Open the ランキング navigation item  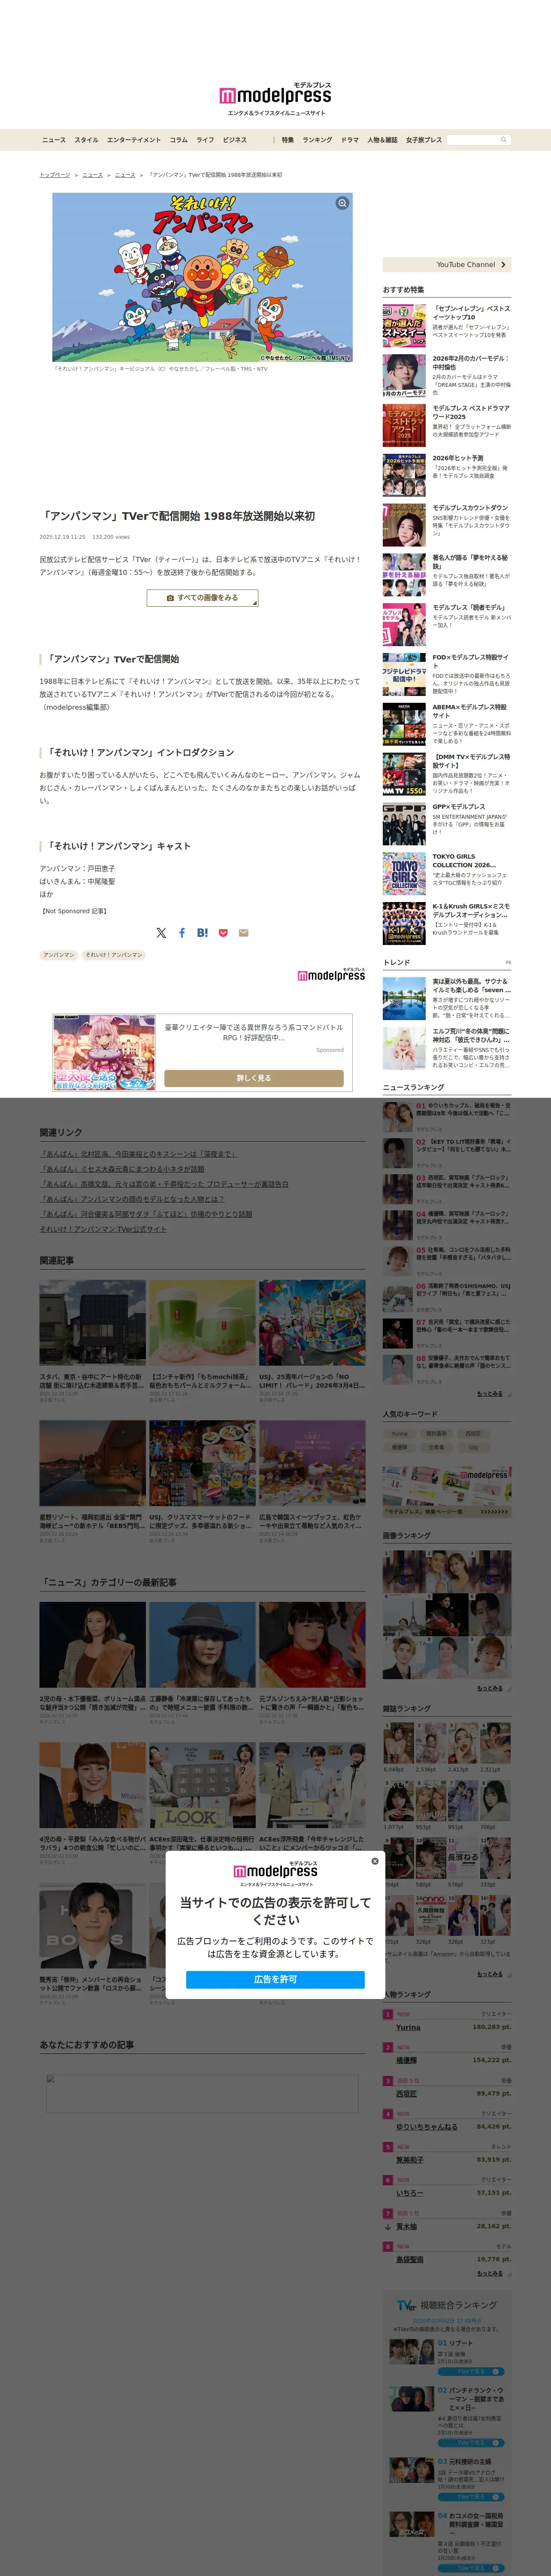coord(317,140)
